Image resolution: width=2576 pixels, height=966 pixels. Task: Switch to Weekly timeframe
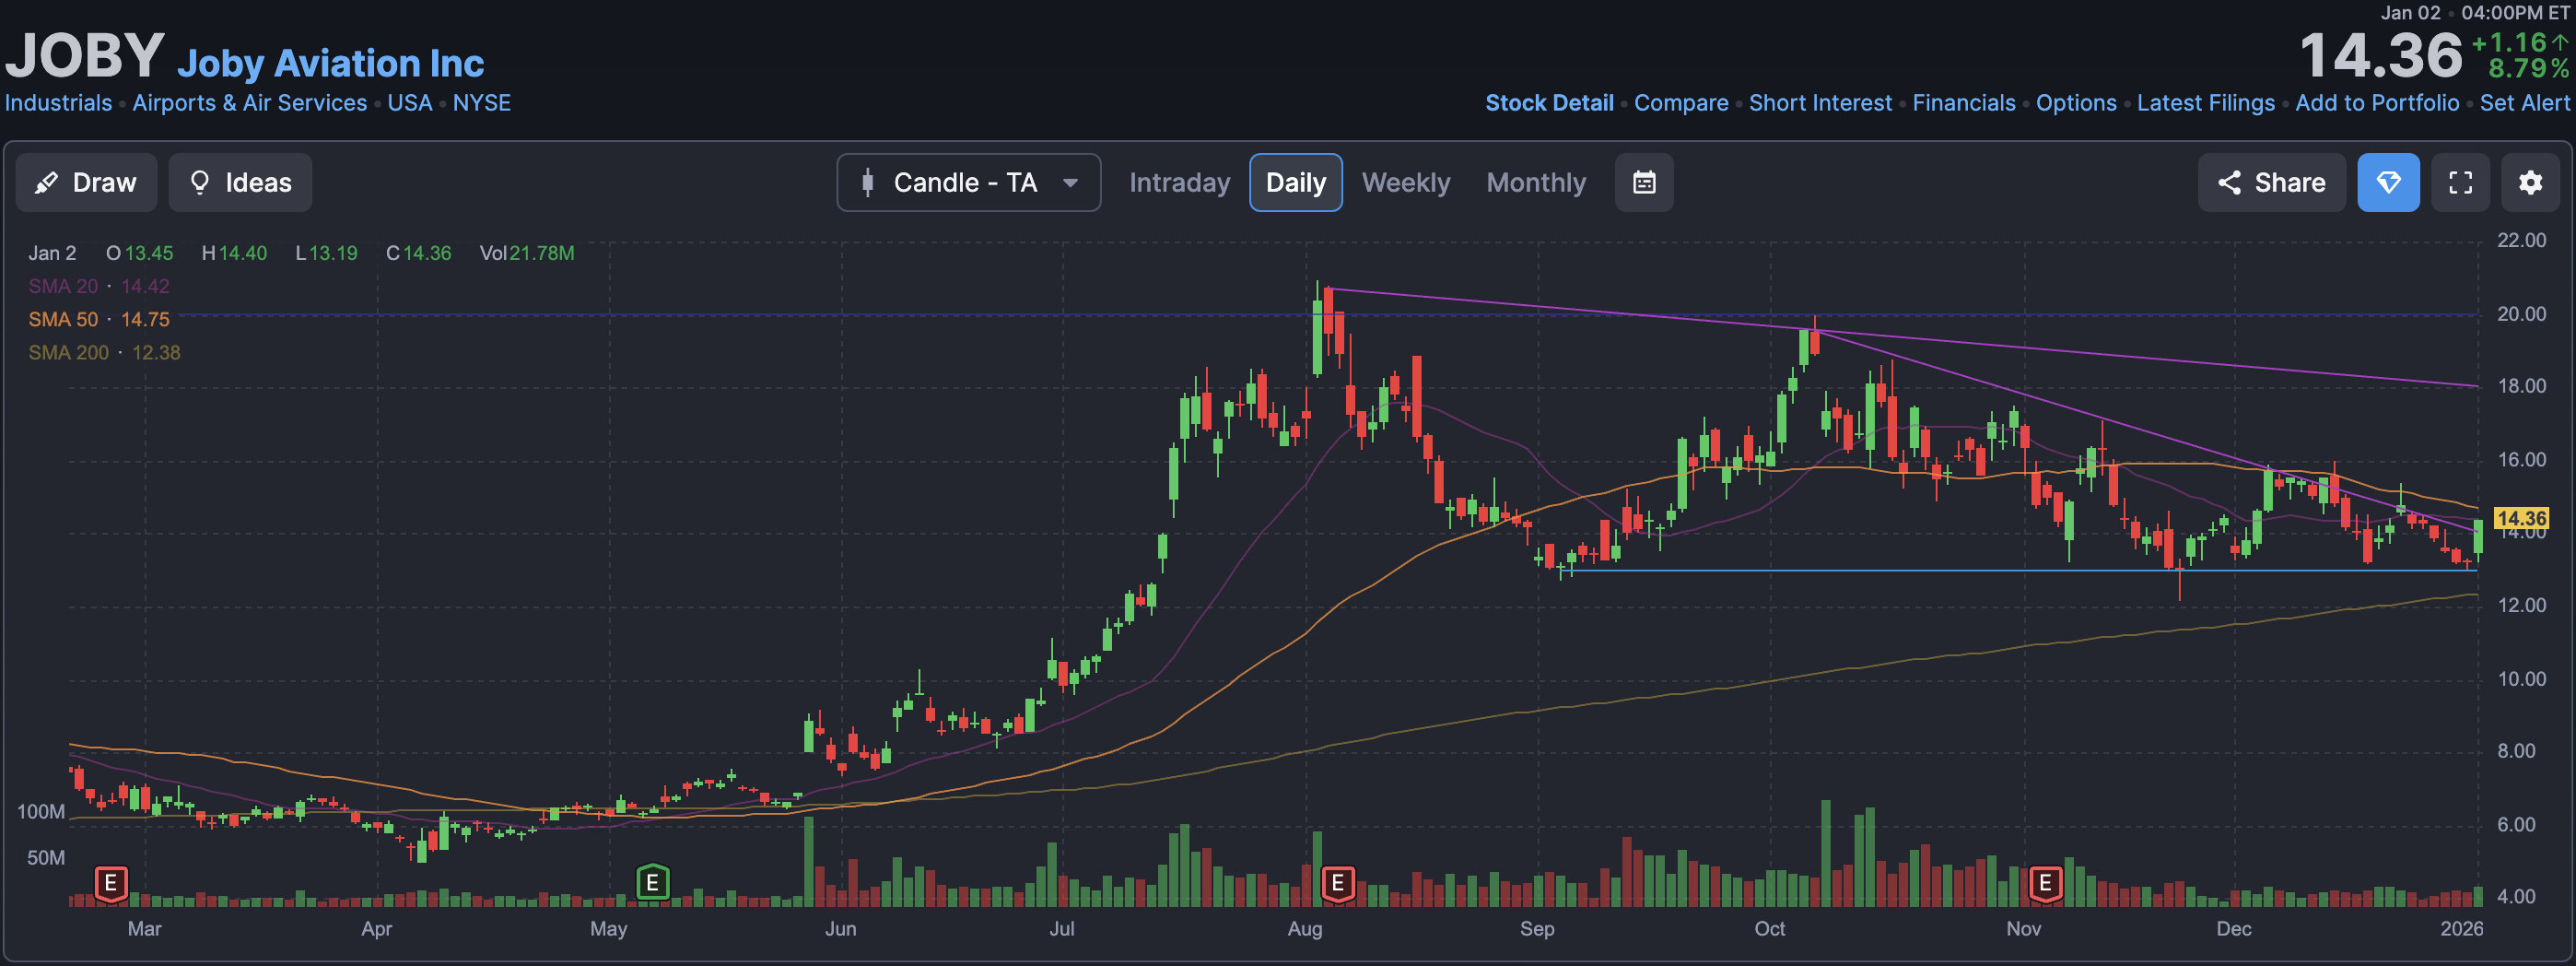[1405, 182]
